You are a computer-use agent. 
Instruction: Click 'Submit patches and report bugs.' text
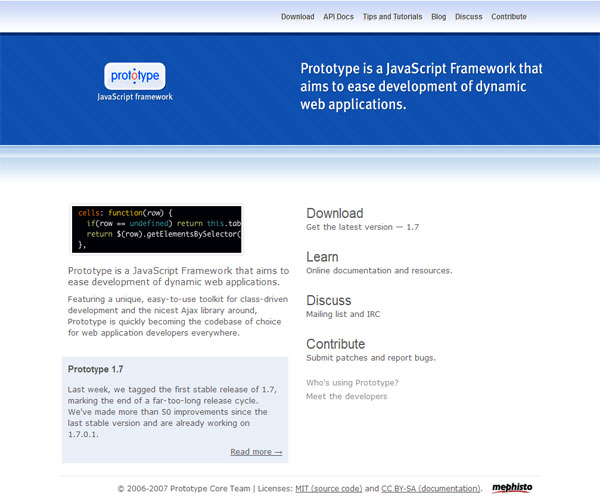(x=371, y=358)
